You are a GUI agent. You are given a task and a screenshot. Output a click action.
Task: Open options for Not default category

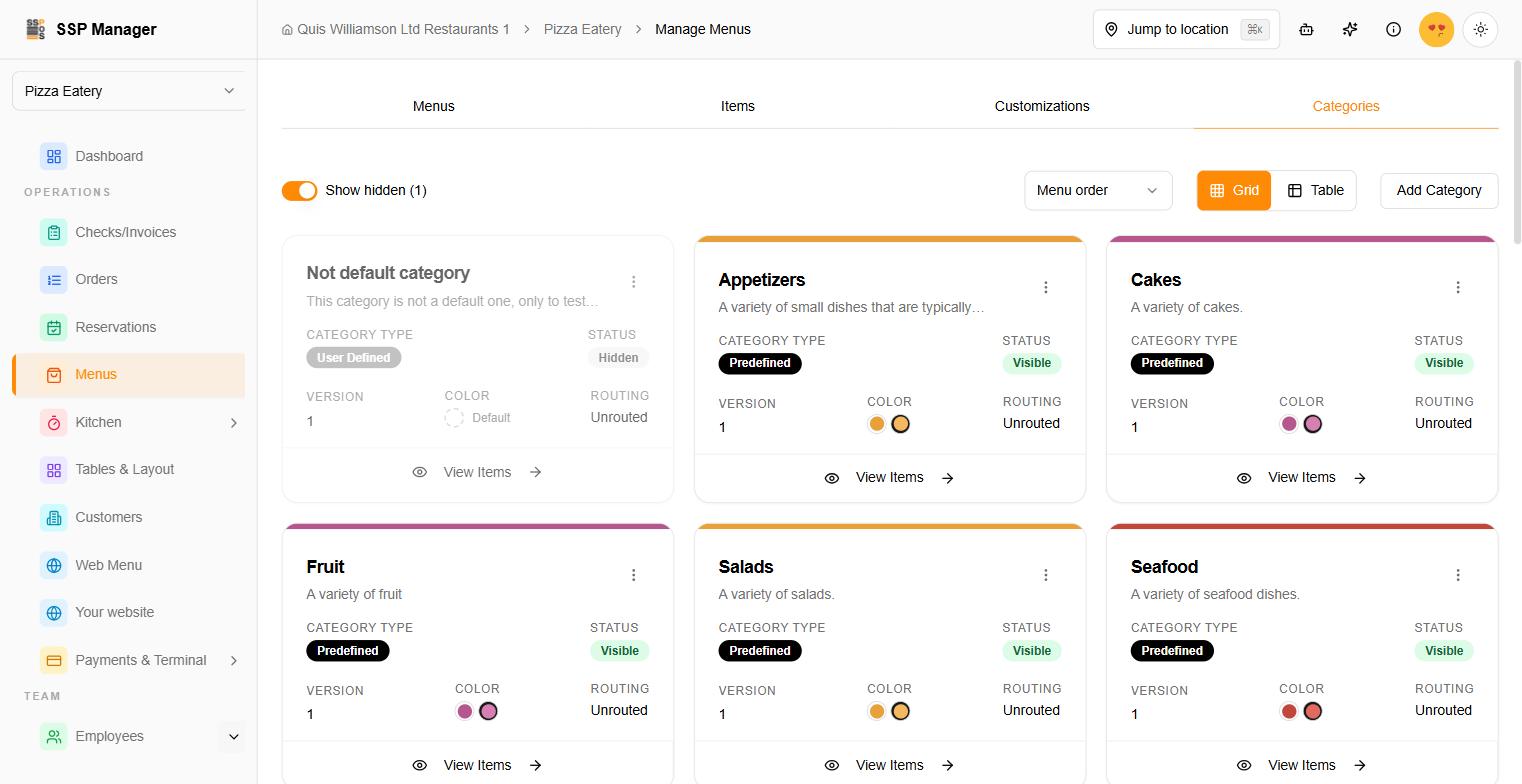coord(634,282)
